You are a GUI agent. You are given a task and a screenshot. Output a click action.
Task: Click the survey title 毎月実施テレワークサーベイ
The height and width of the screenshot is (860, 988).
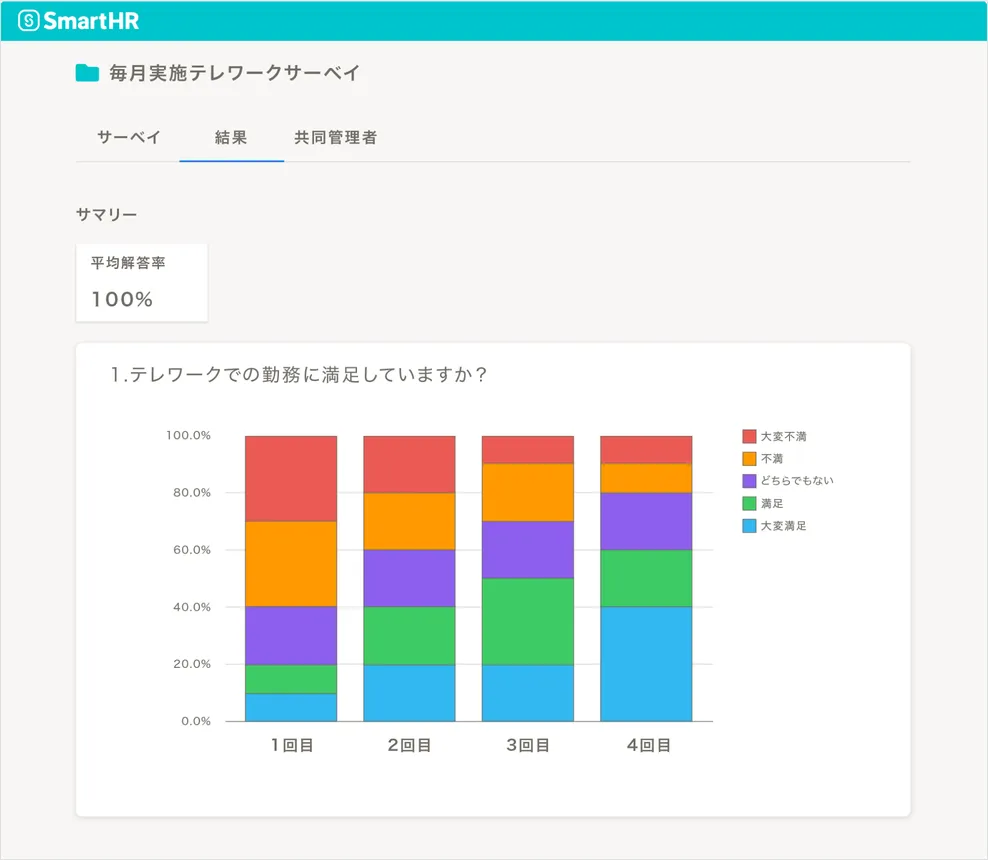point(232,72)
